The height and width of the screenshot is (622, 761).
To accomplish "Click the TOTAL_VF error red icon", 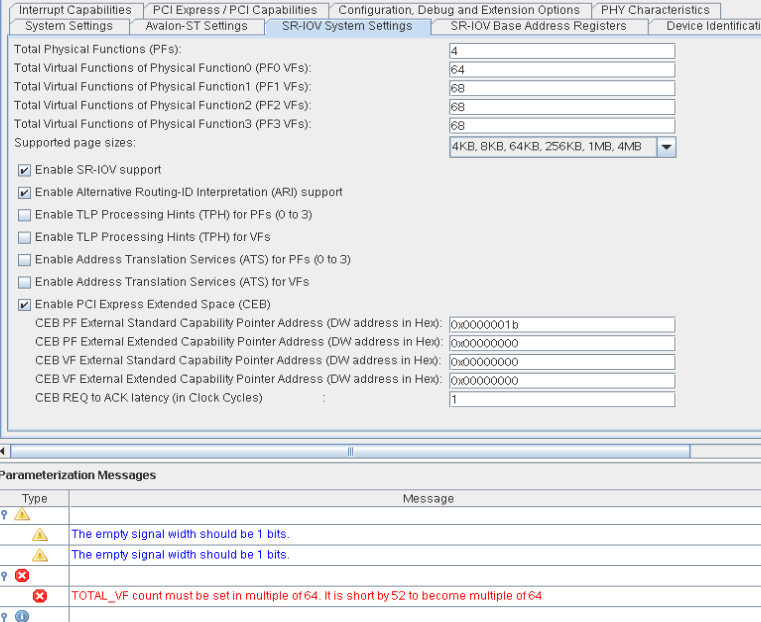I will [x=40, y=596].
